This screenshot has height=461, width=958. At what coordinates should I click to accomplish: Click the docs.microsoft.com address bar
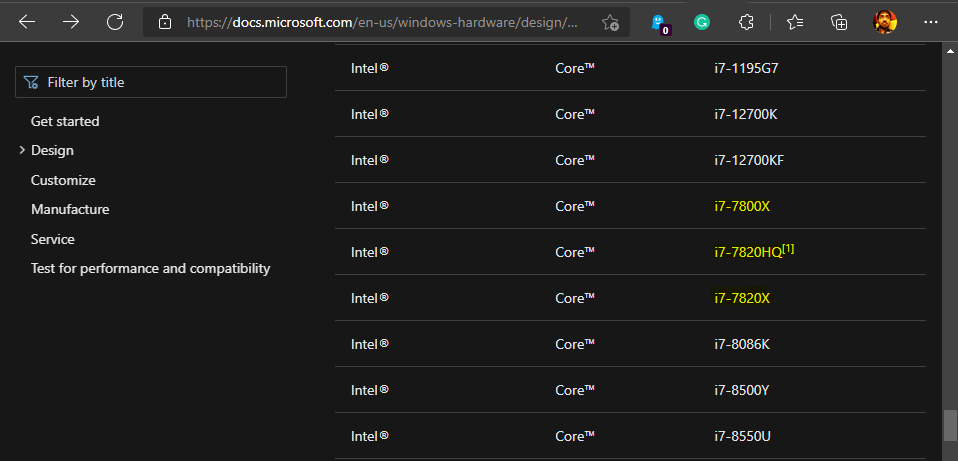[382, 23]
